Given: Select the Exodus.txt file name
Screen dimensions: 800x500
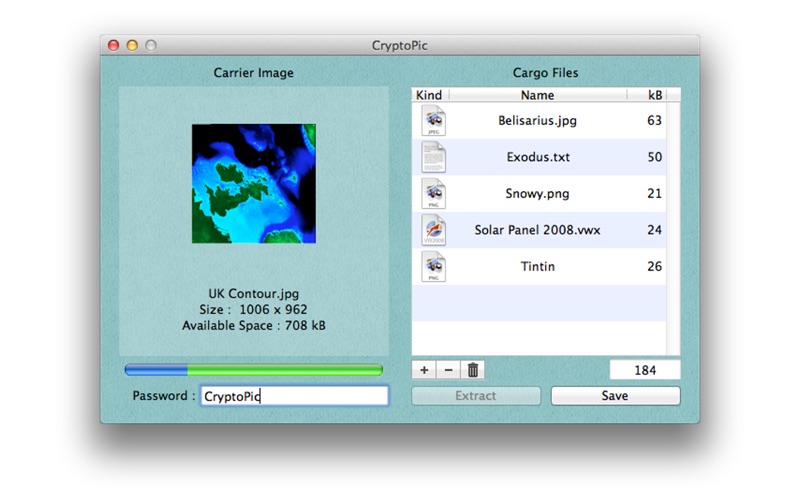Looking at the screenshot, I should click(538, 157).
